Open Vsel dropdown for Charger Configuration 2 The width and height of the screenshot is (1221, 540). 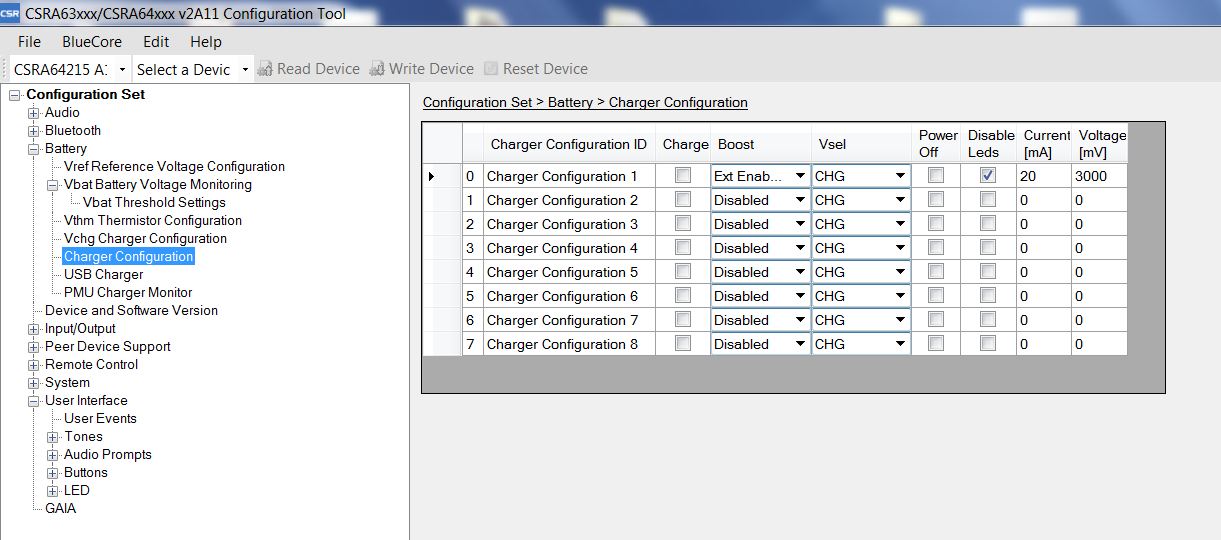900,201
